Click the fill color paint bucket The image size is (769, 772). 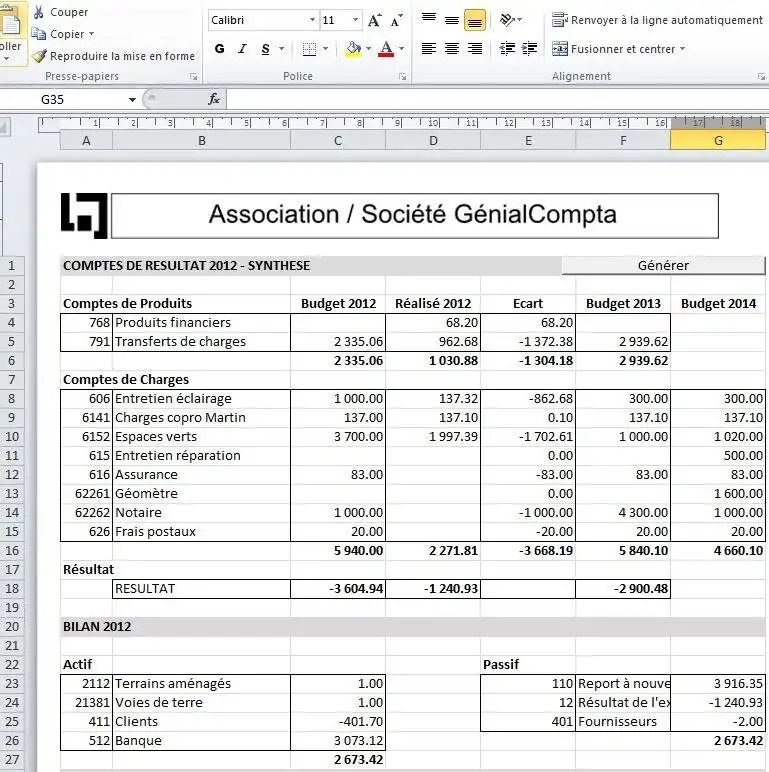[353, 49]
